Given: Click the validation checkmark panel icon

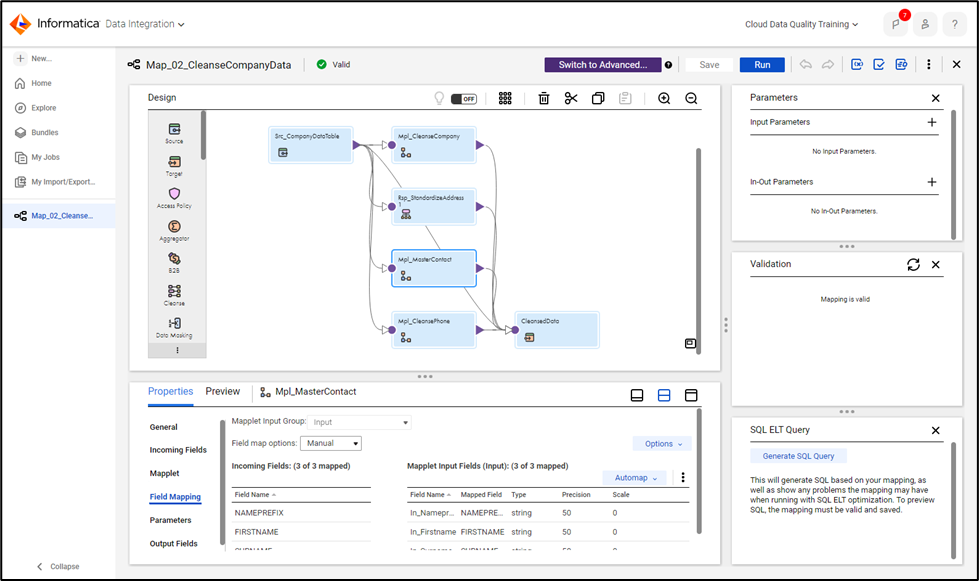Looking at the screenshot, I should point(878,64).
